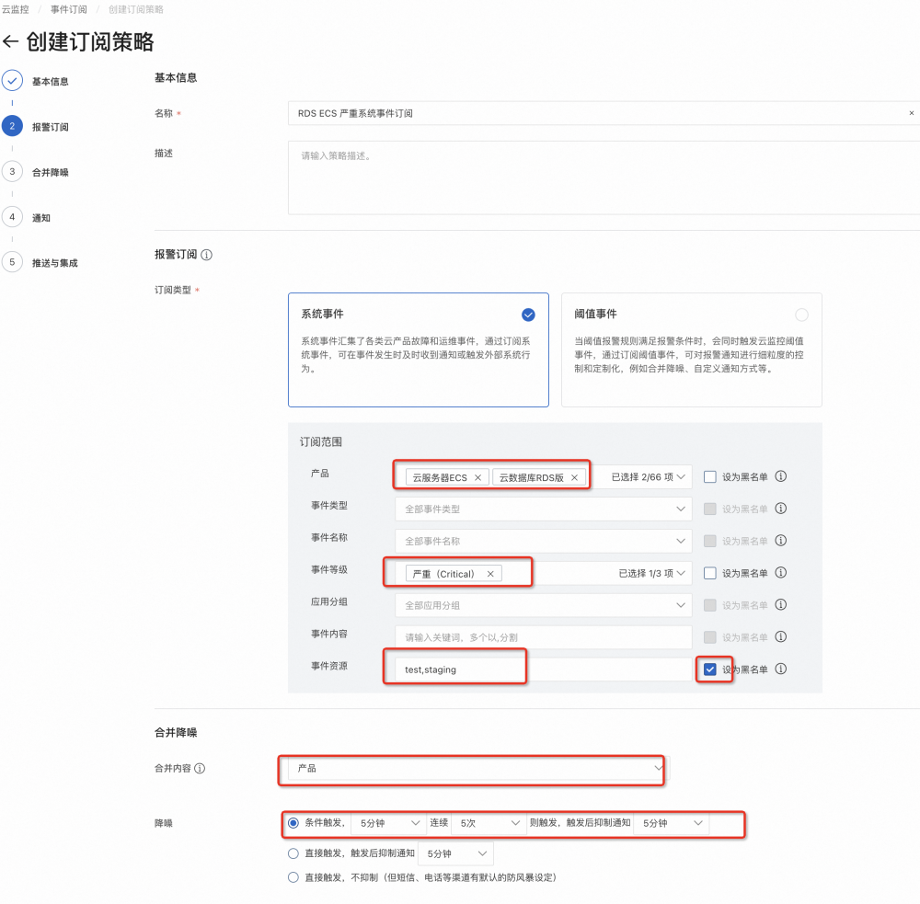Open the 事件类型 dropdown
The width and height of the screenshot is (920, 904).
click(543, 509)
